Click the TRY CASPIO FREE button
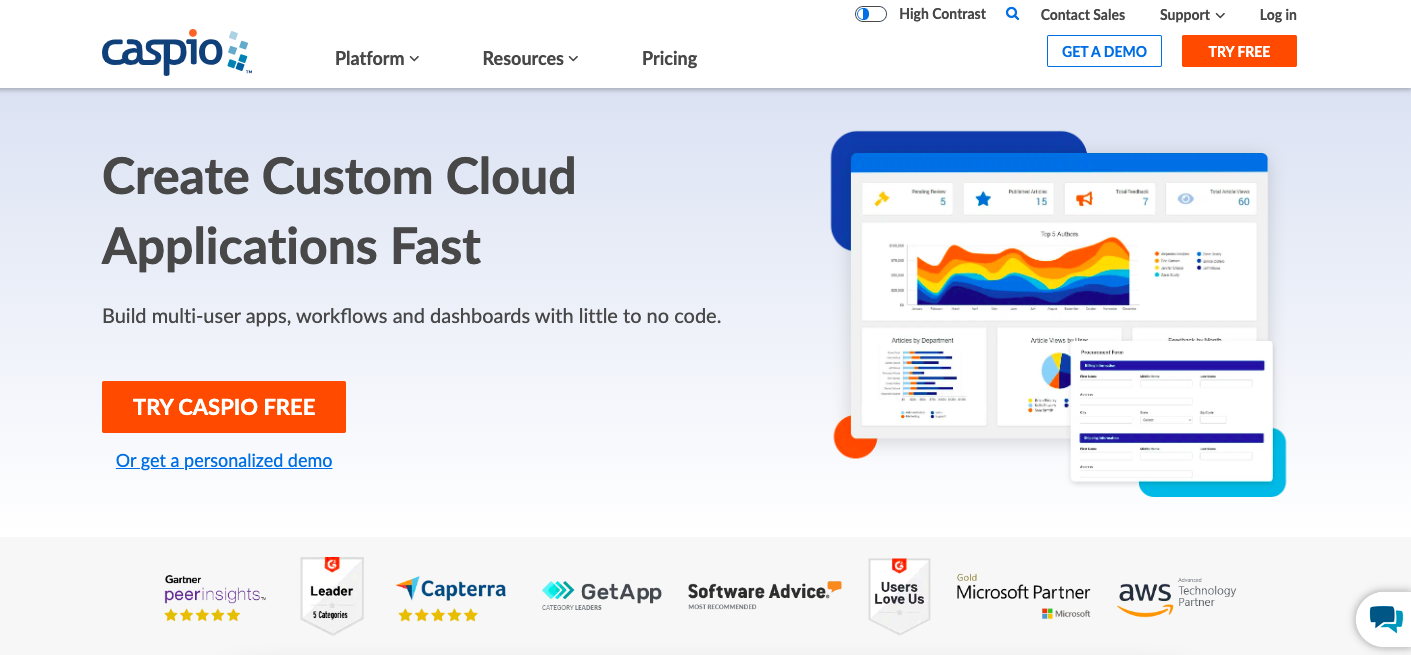 [x=224, y=407]
